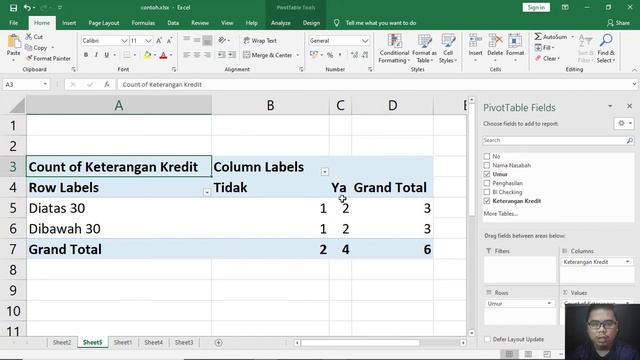This screenshot has height=360, width=640.
Task: Open Umur dropdown in Rows area
Action: [x=549, y=303]
